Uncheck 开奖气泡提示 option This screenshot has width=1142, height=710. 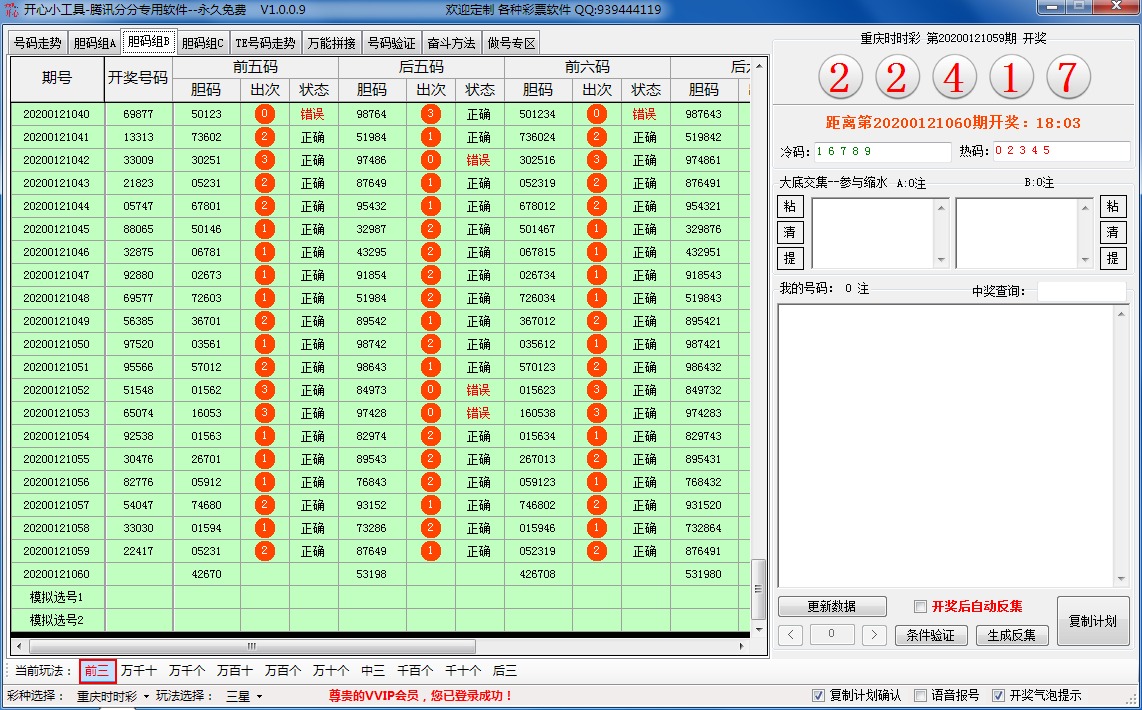click(998, 695)
